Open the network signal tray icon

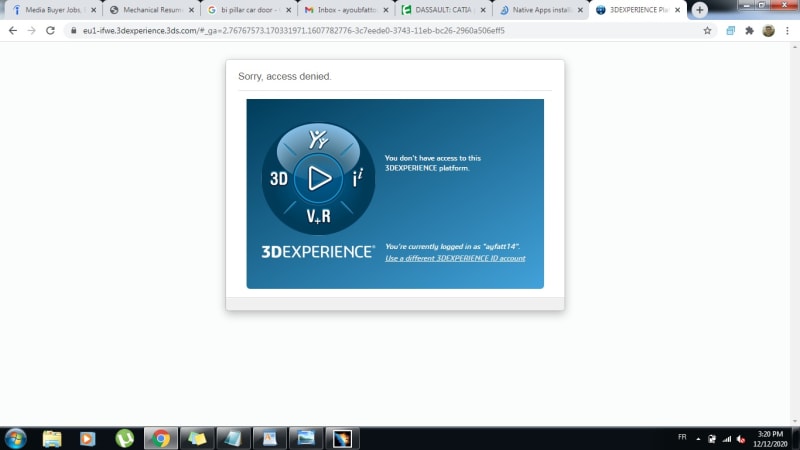pos(727,439)
